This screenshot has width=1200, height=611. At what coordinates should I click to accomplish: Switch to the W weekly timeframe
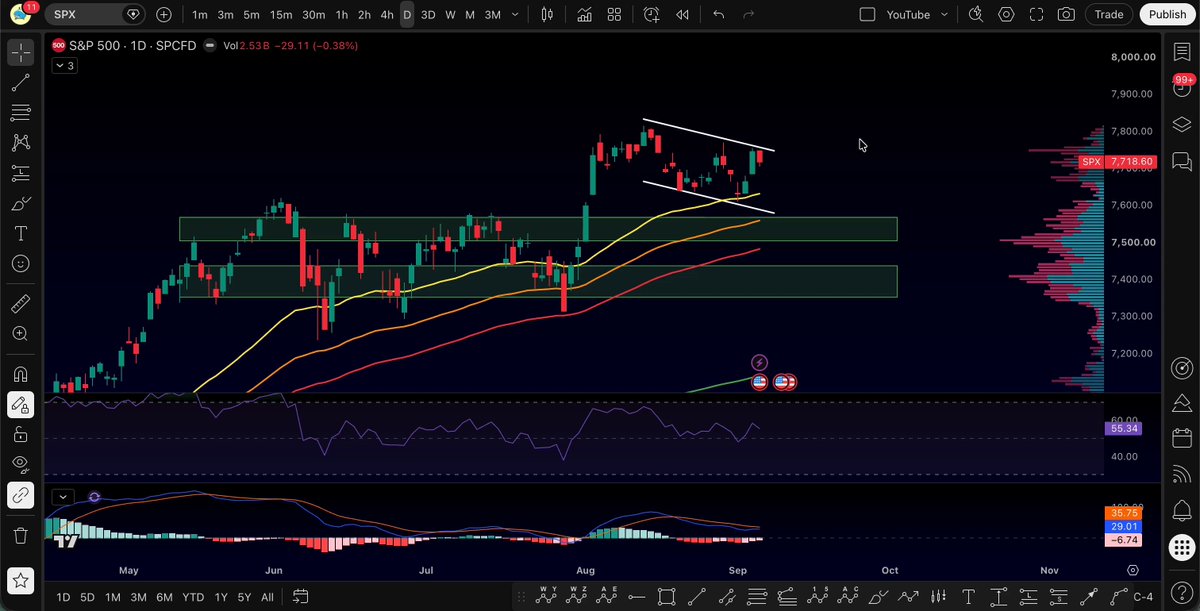[x=450, y=15]
